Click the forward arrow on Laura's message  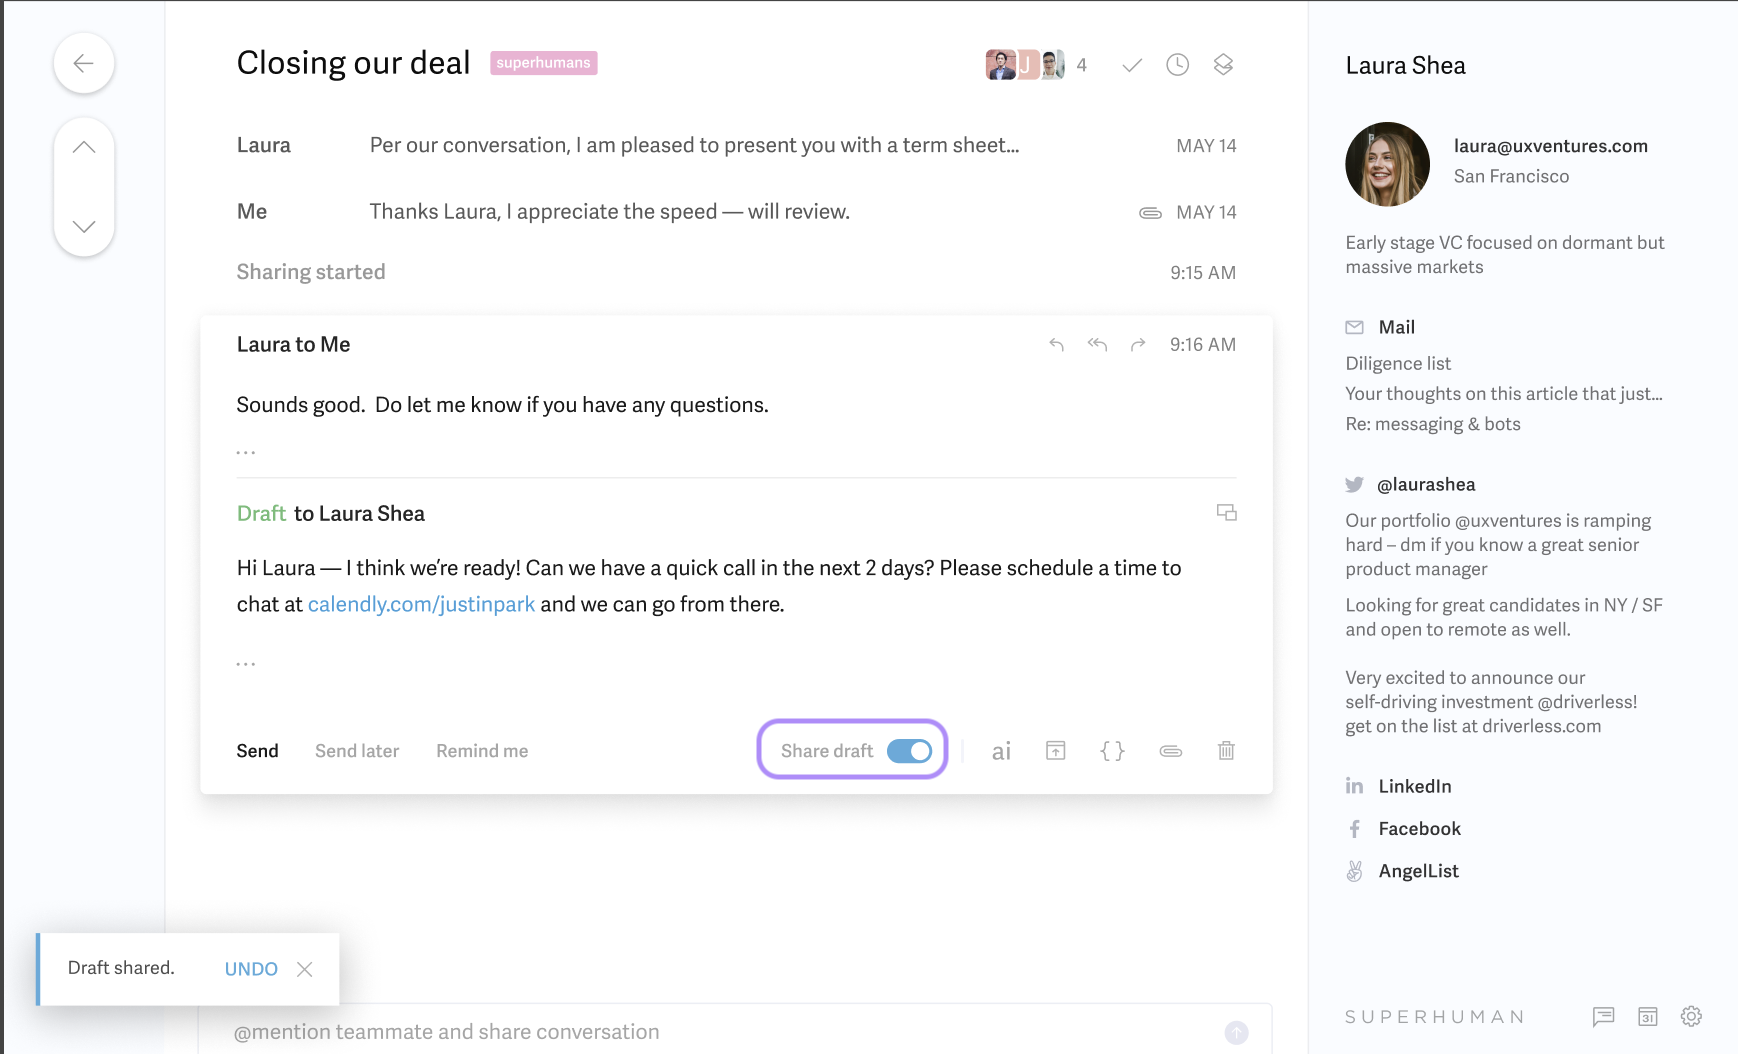click(x=1137, y=345)
